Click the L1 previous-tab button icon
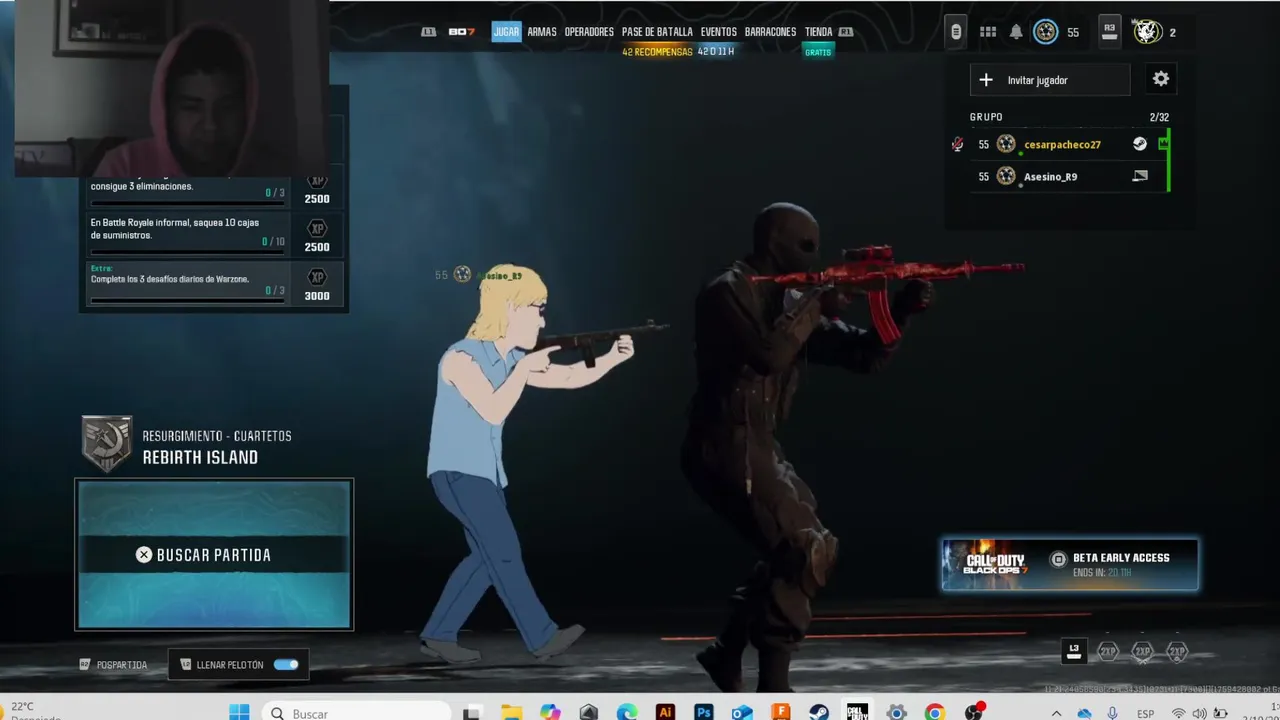Image resolution: width=1280 pixels, height=720 pixels. [429, 32]
